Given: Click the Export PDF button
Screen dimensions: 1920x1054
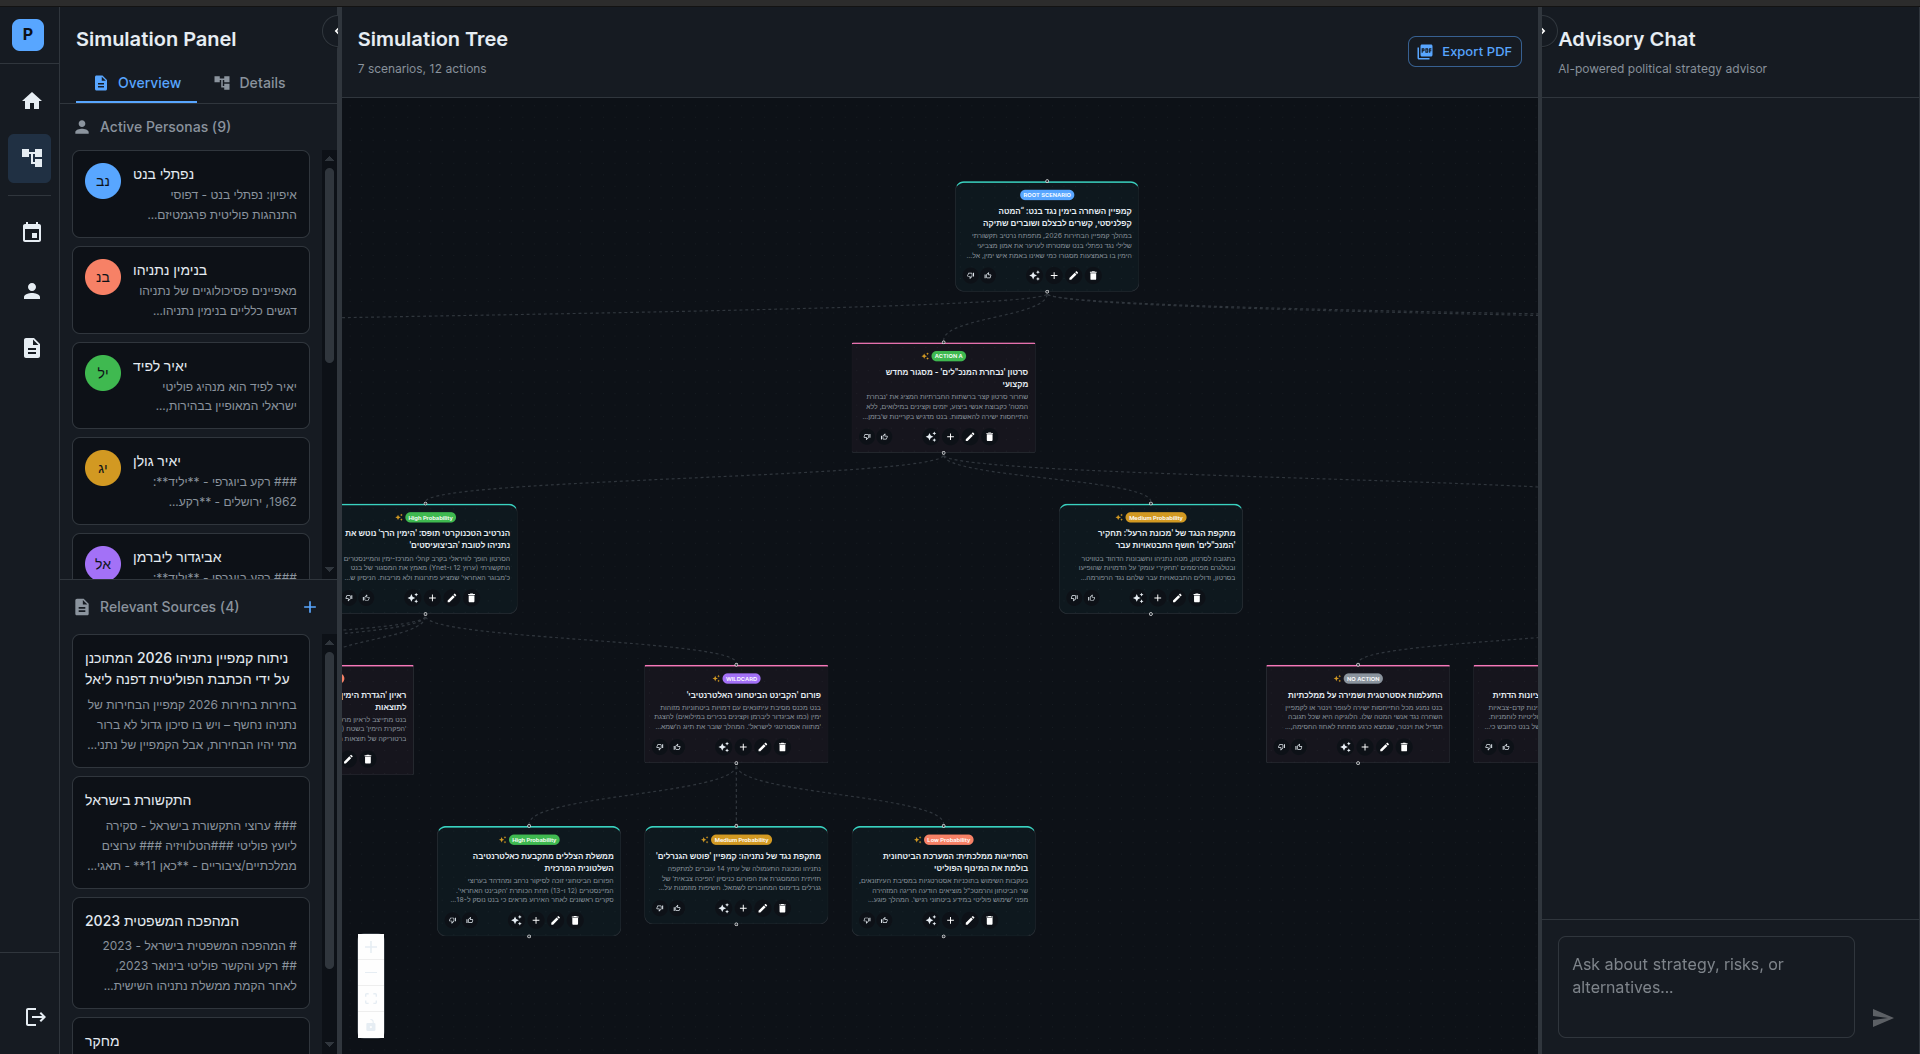Looking at the screenshot, I should pos(1464,51).
